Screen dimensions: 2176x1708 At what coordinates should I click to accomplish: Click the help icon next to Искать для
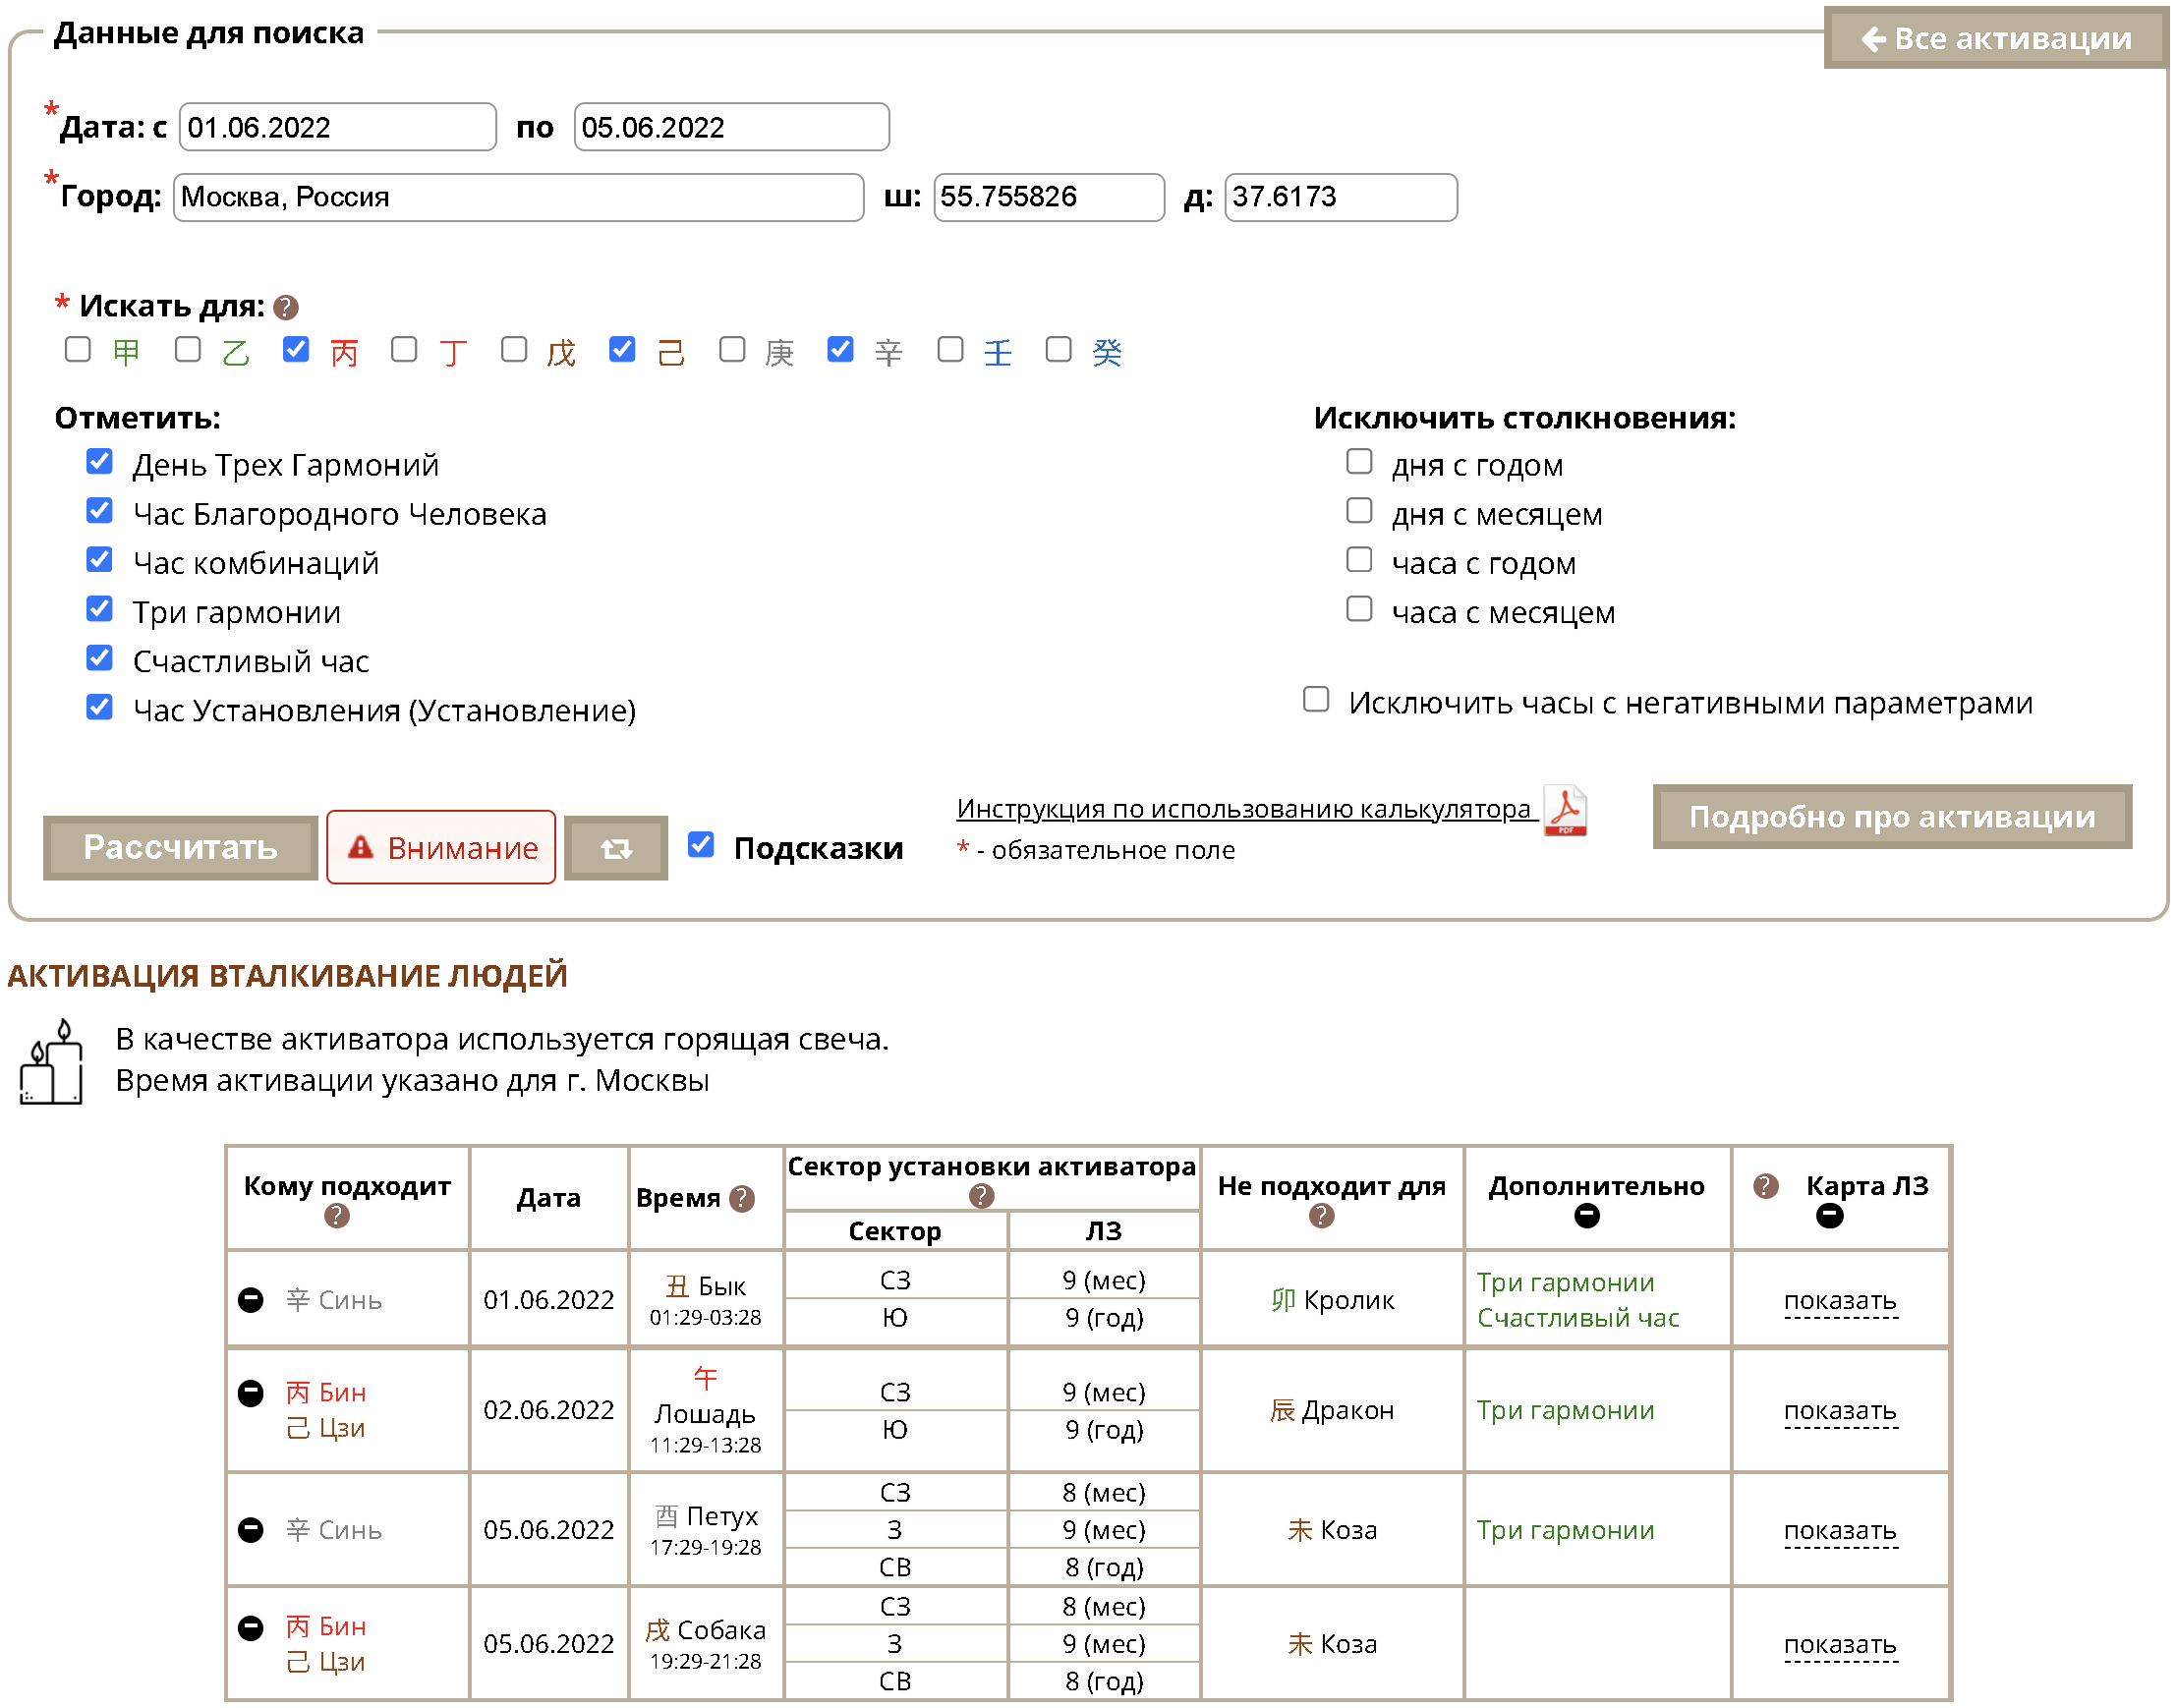286,307
